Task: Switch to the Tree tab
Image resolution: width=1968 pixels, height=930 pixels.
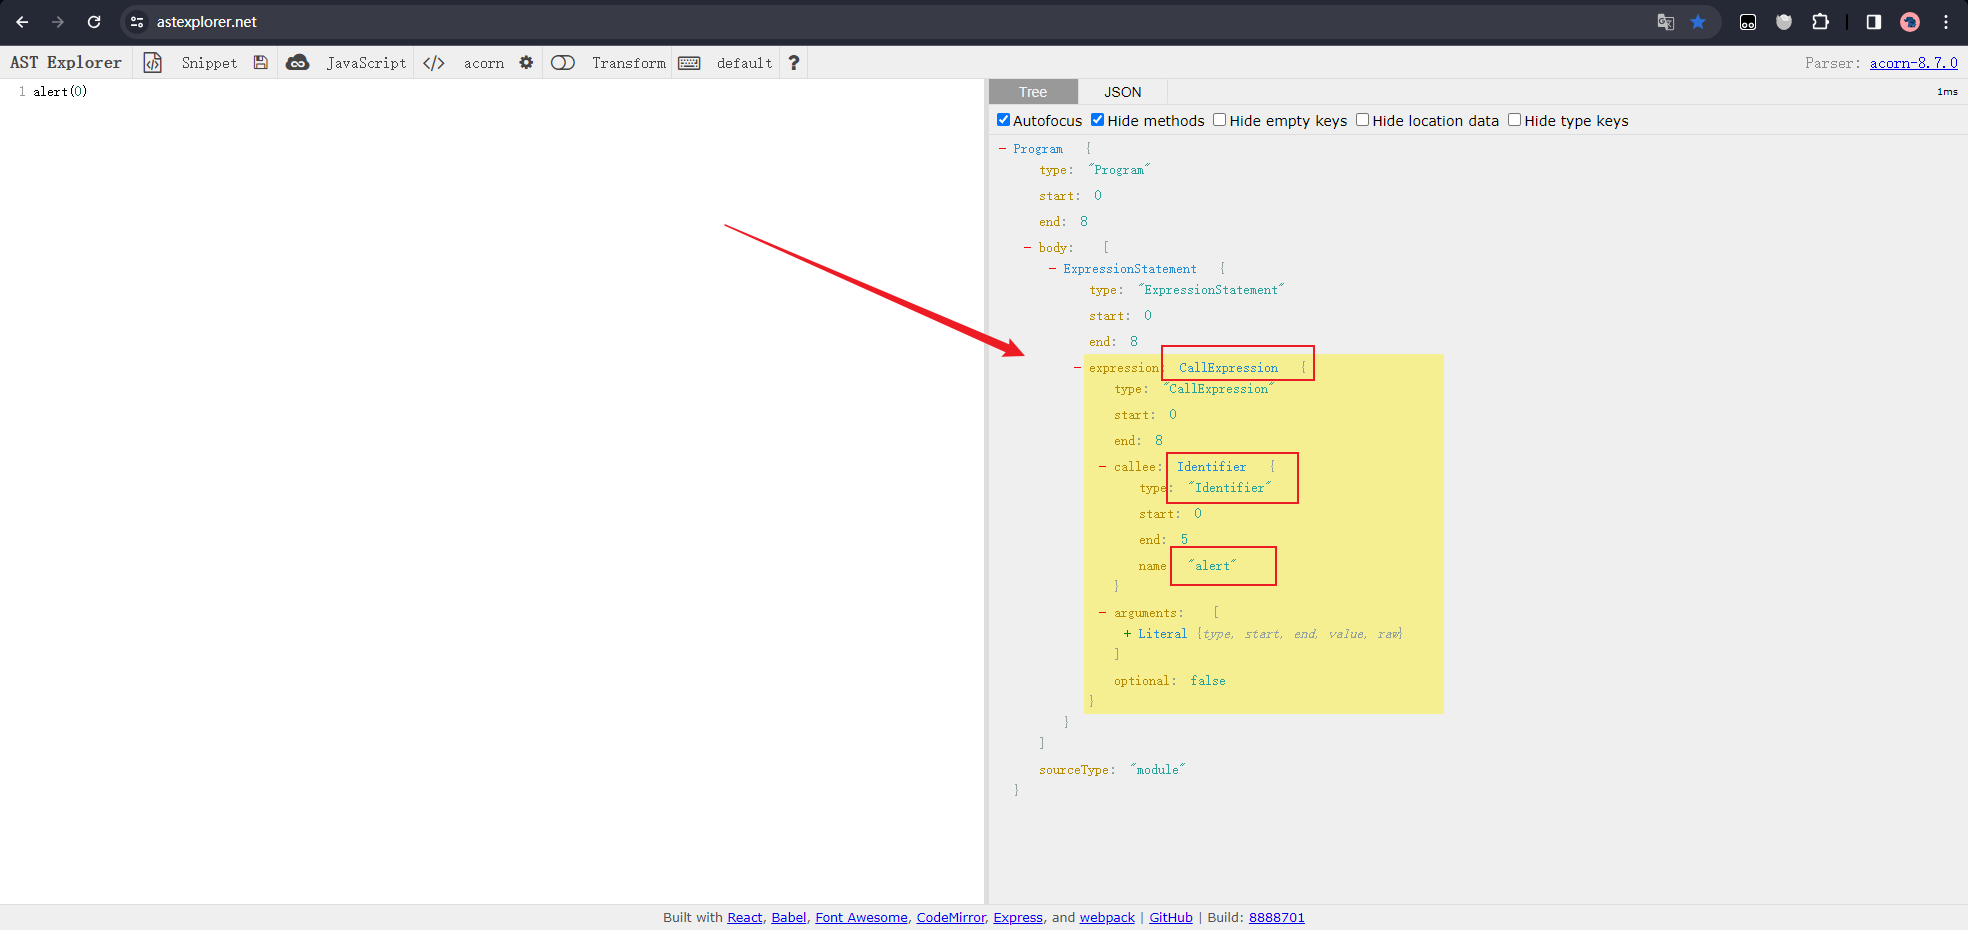Action: pos(1033,92)
